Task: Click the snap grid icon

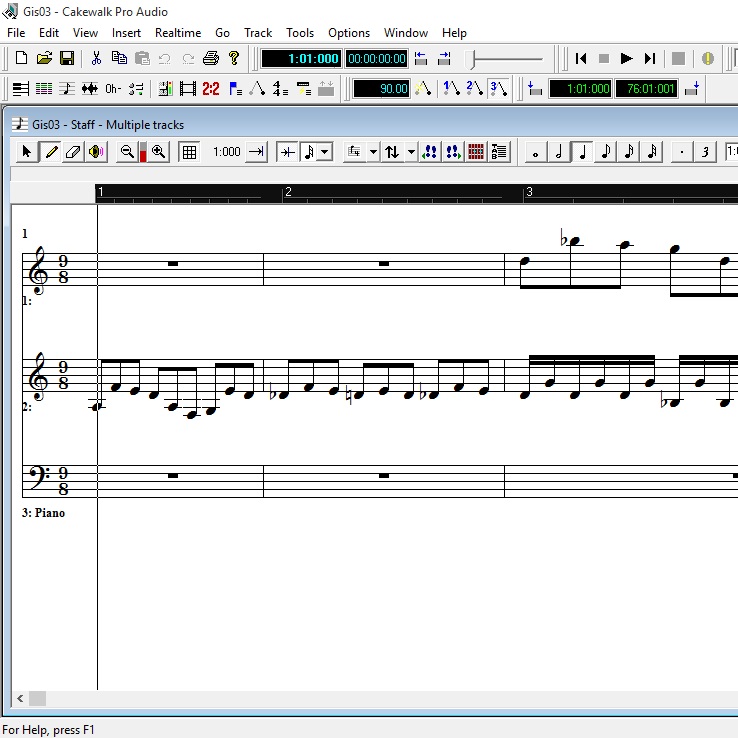Action: (x=189, y=152)
